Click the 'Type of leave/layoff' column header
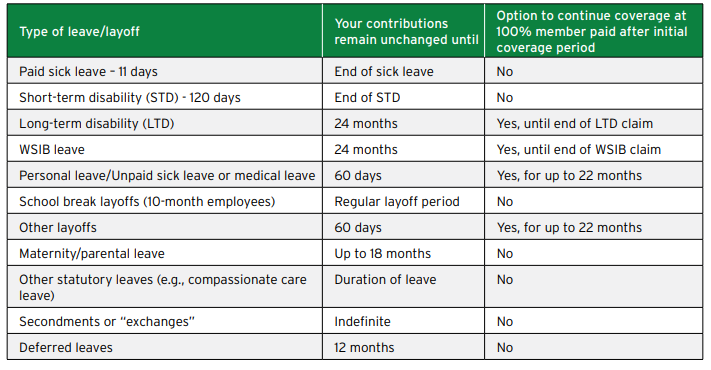Viewport: 711px width, 370px height. tap(165, 31)
